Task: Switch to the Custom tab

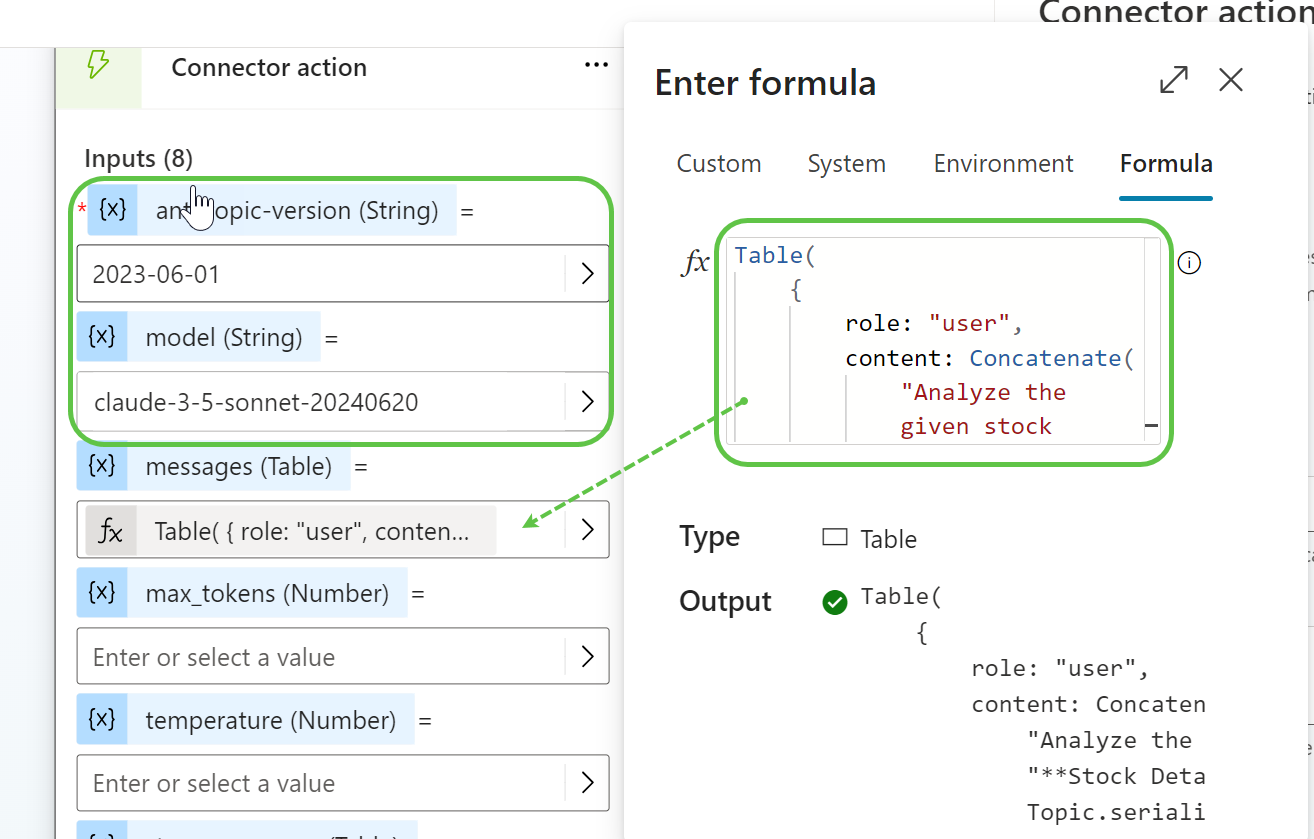Action: (718, 164)
